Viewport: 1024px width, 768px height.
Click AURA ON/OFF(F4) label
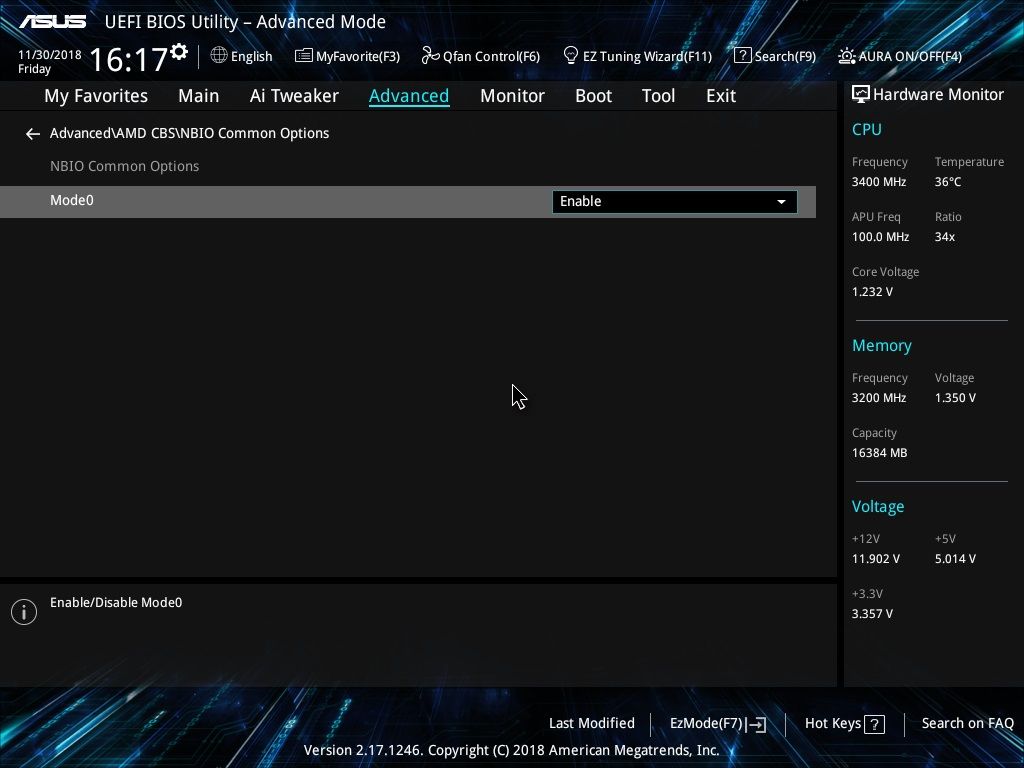910,57
